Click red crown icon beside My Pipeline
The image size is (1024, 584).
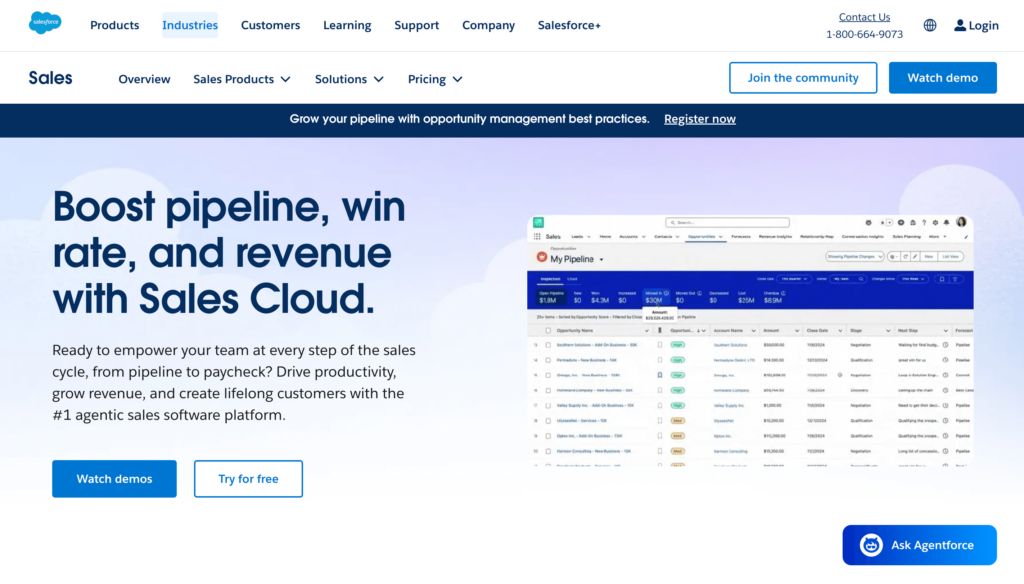pos(542,257)
